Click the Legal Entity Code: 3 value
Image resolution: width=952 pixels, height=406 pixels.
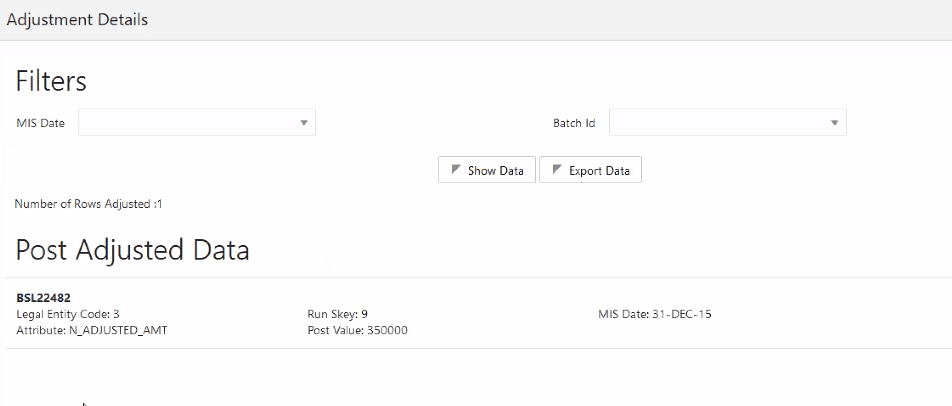[x=68, y=314]
